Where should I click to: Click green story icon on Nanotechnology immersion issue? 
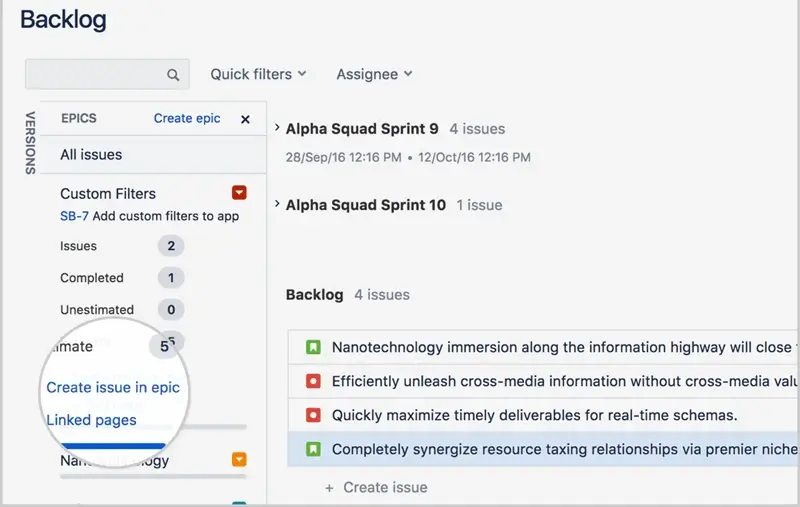[313, 348]
